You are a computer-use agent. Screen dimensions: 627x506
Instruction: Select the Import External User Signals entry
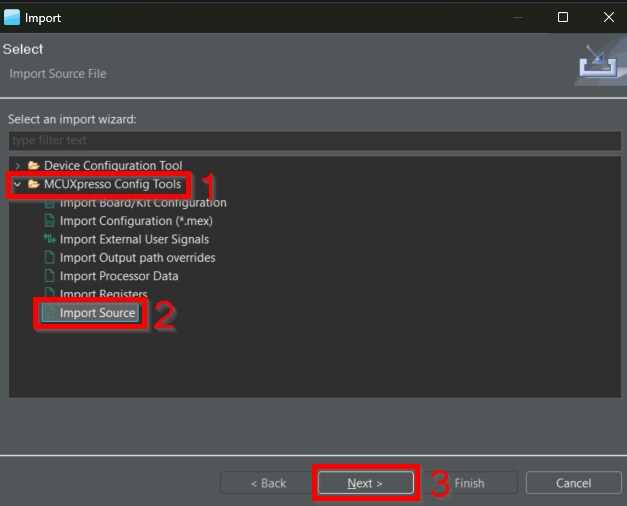coord(134,240)
